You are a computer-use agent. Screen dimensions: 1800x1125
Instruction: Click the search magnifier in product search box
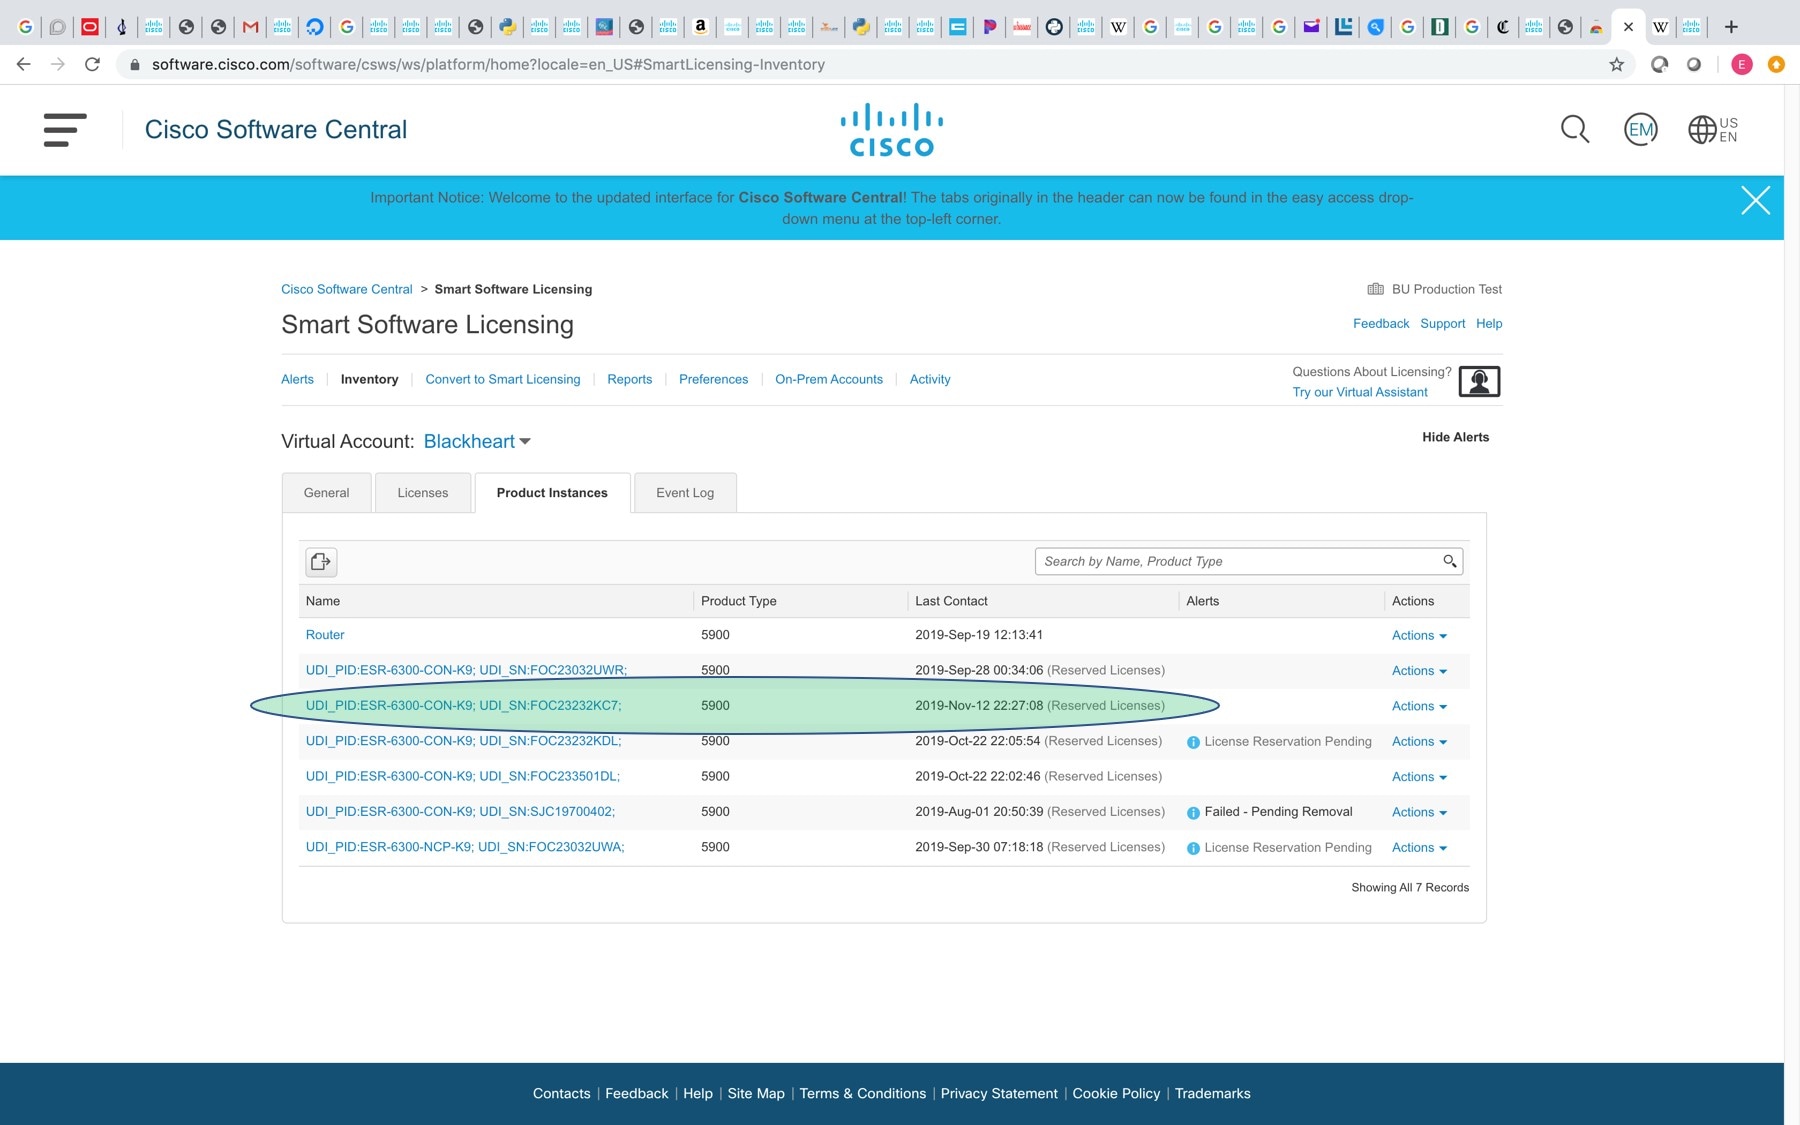point(1449,561)
